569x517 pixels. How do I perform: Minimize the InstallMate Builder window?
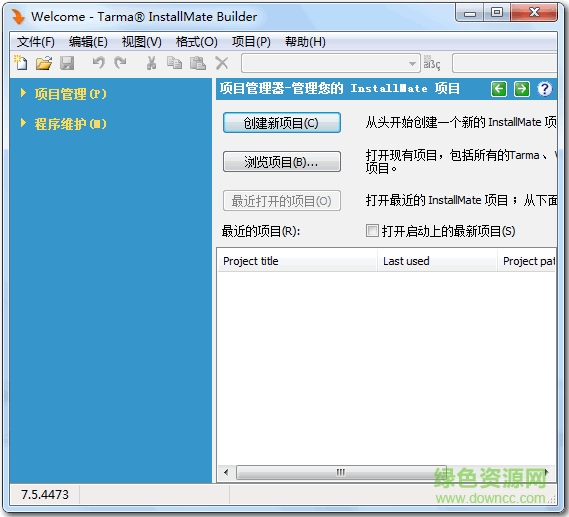pyautogui.click(x=470, y=13)
